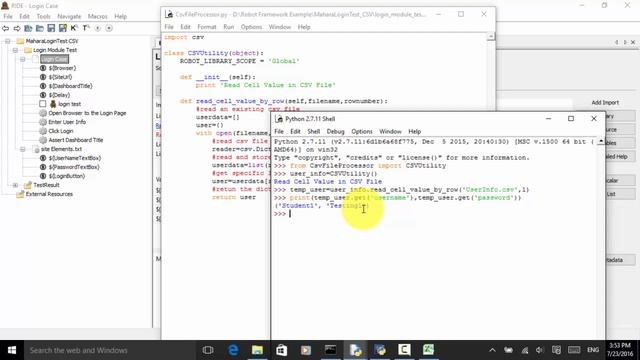
Task: Click the Open Directory folder icon in RIDE toolbar
Action: (x=40, y=28)
